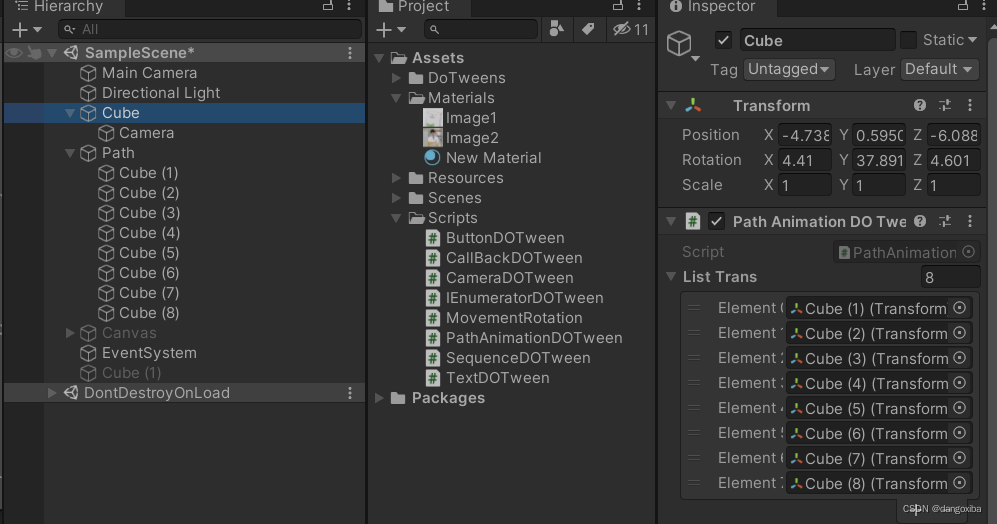The image size is (997, 524).
Task: Open Transform preset settings icon
Action: [945, 106]
